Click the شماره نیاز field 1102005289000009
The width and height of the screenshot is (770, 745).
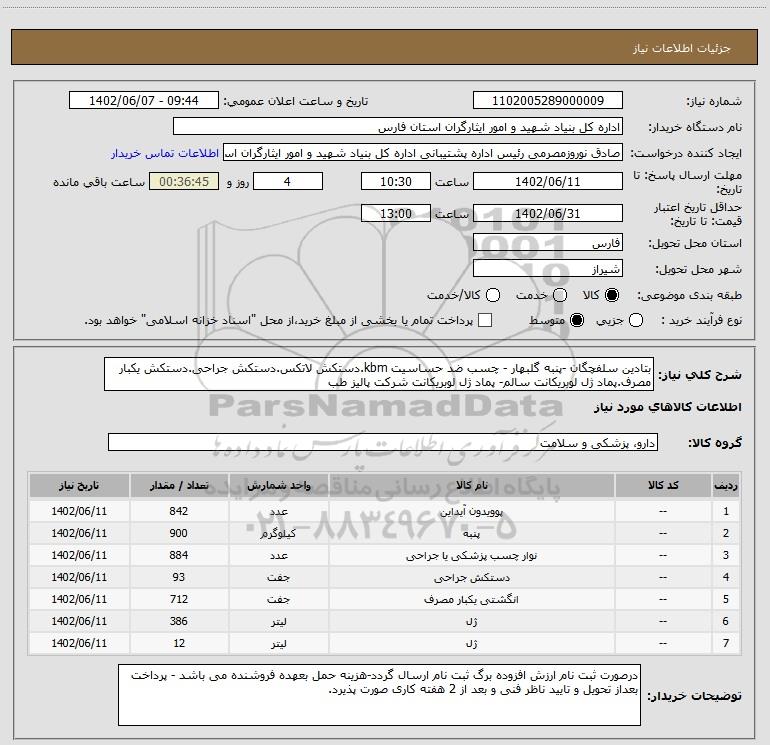coord(548,101)
